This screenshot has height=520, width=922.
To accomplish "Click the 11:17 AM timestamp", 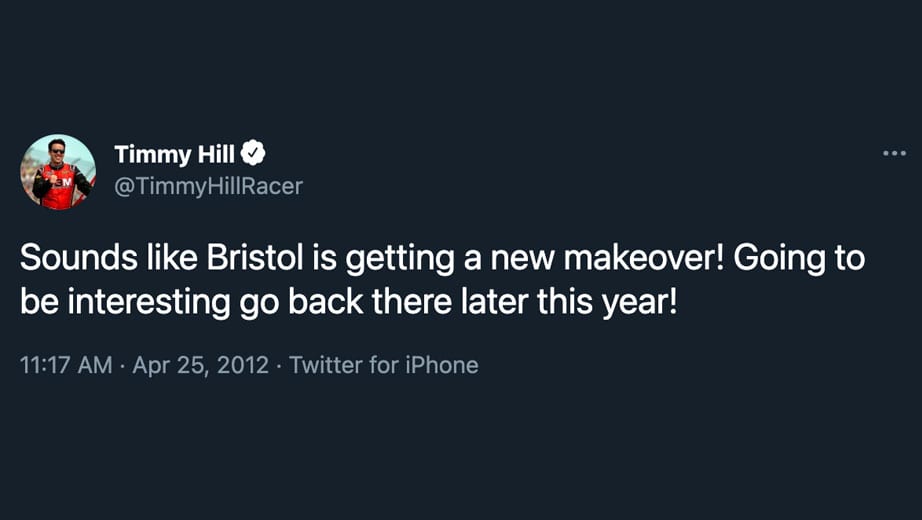I will tap(66, 365).
